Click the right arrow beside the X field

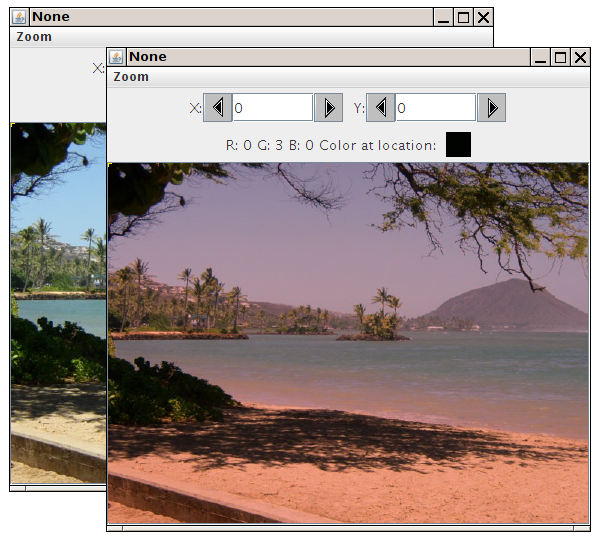(328, 108)
